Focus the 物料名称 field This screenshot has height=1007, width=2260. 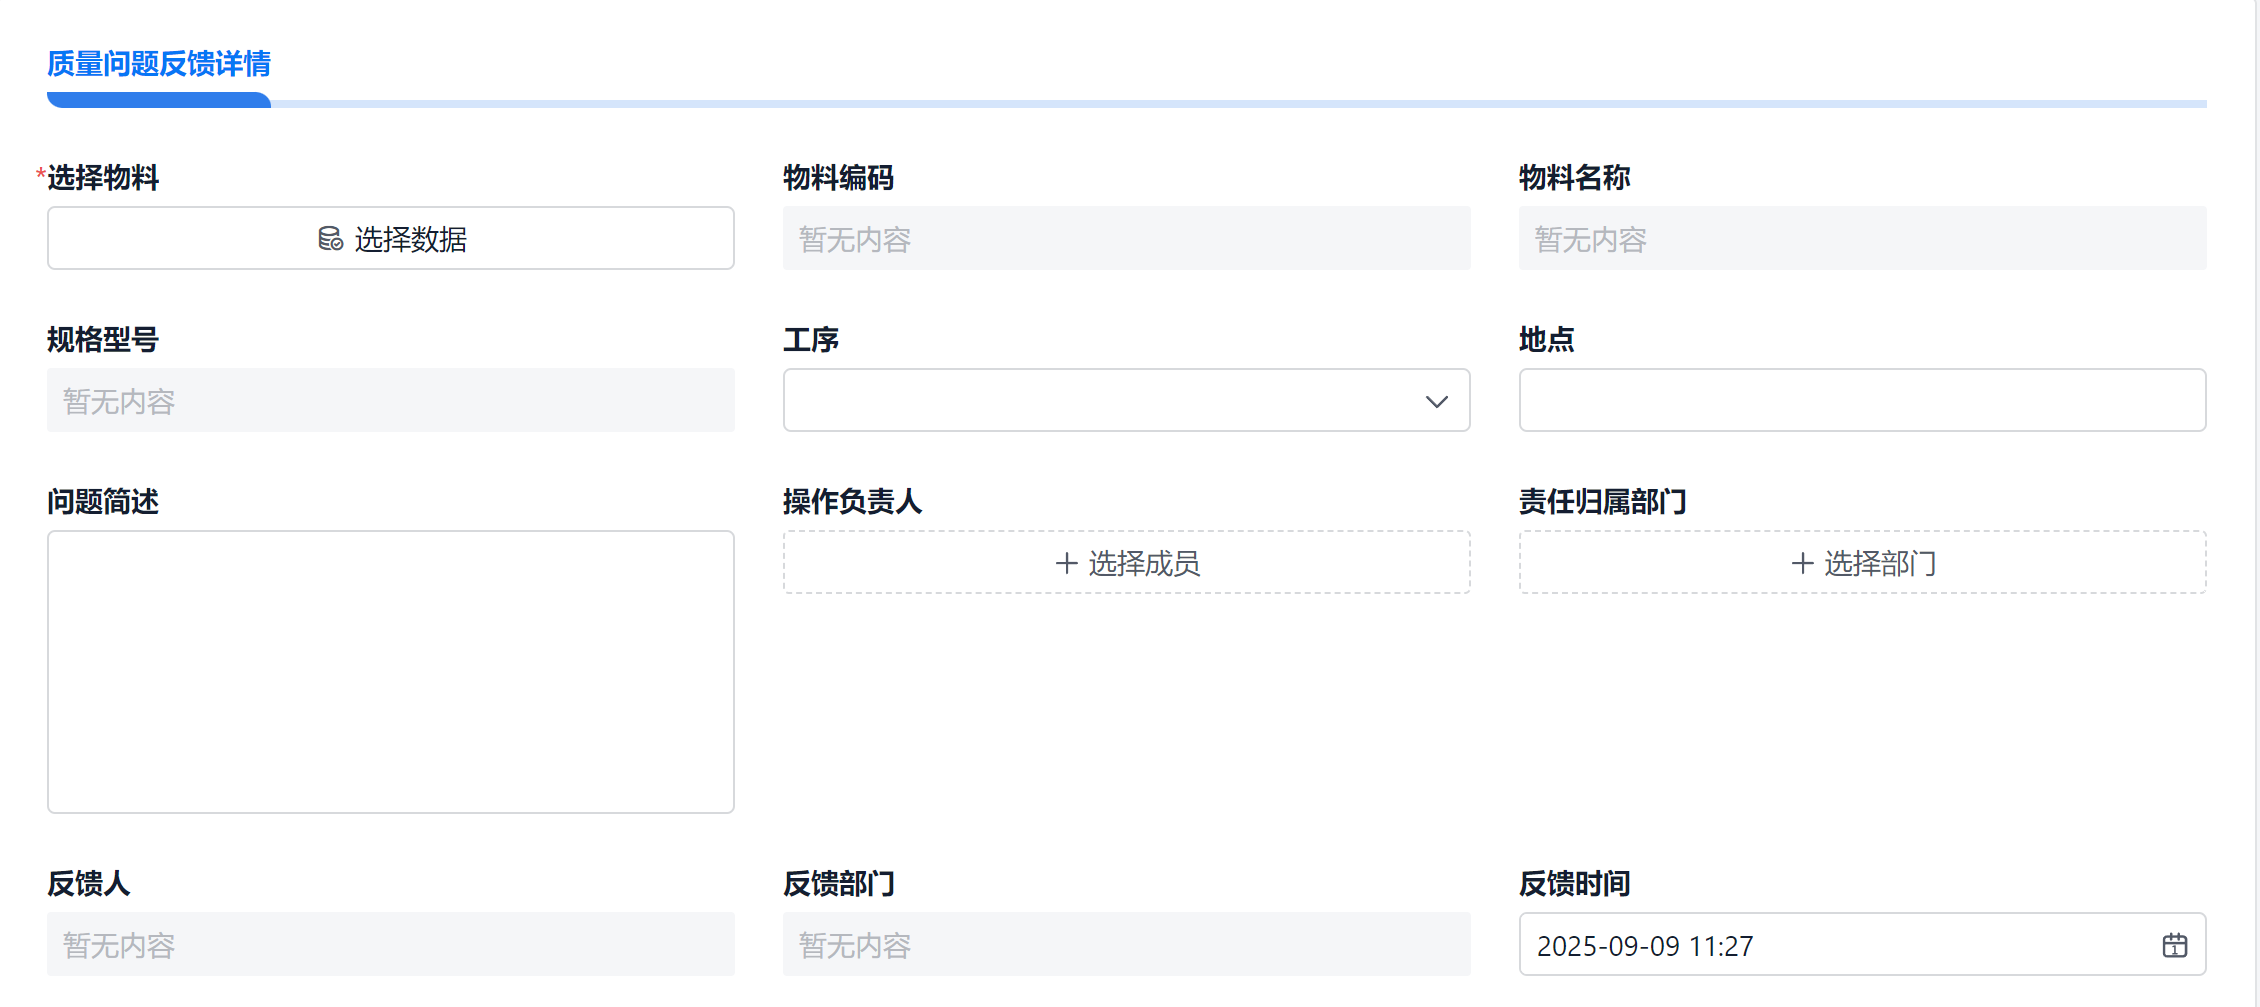pos(1863,238)
